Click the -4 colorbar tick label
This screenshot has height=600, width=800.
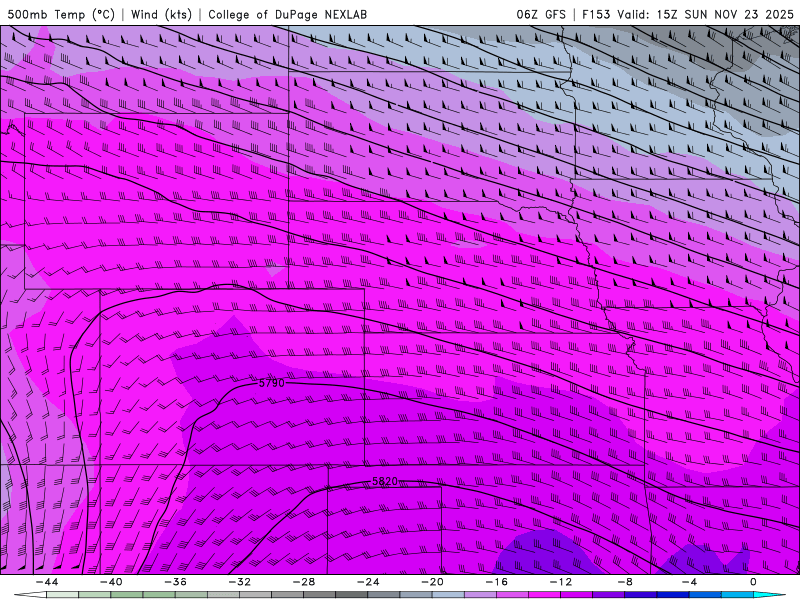click(x=689, y=582)
